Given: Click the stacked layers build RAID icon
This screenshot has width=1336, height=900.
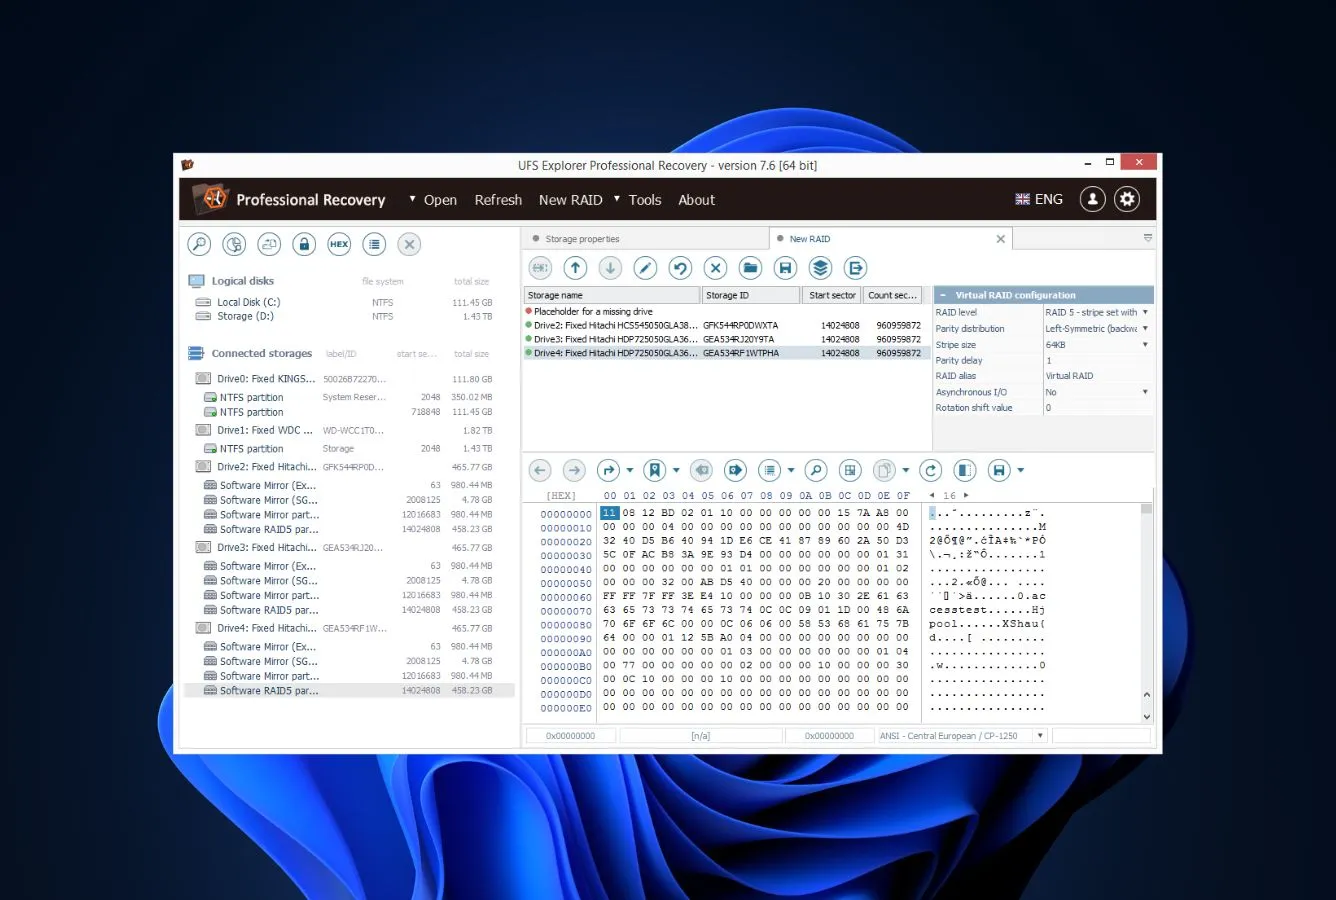Looking at the screenshot, I should (x=820, y=268).
